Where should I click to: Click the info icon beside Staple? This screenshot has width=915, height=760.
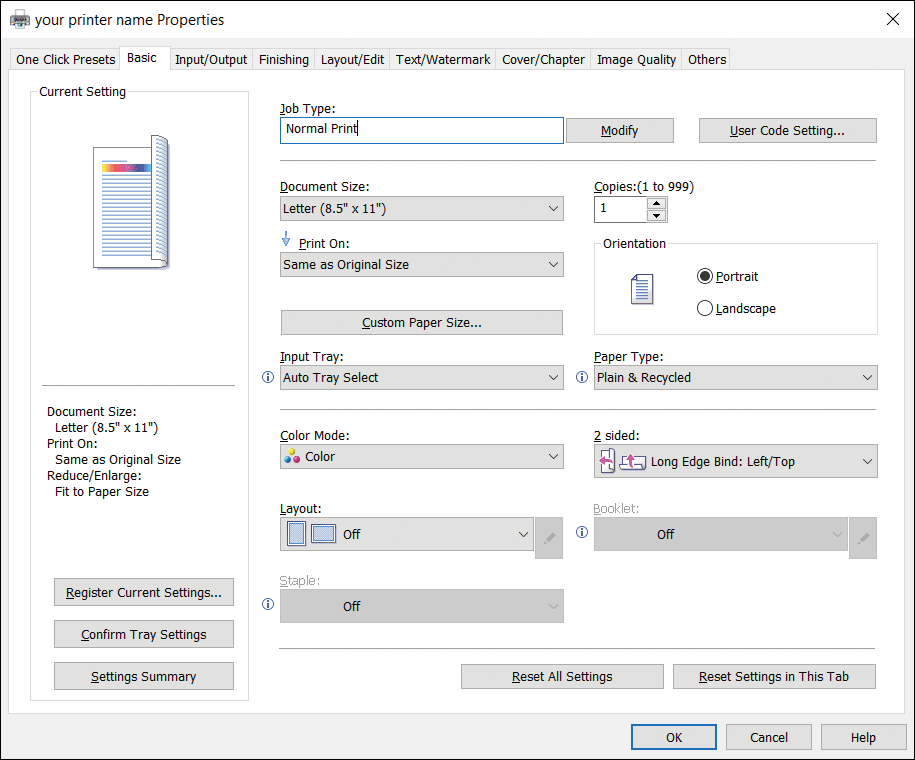click(x=267, y=605)
